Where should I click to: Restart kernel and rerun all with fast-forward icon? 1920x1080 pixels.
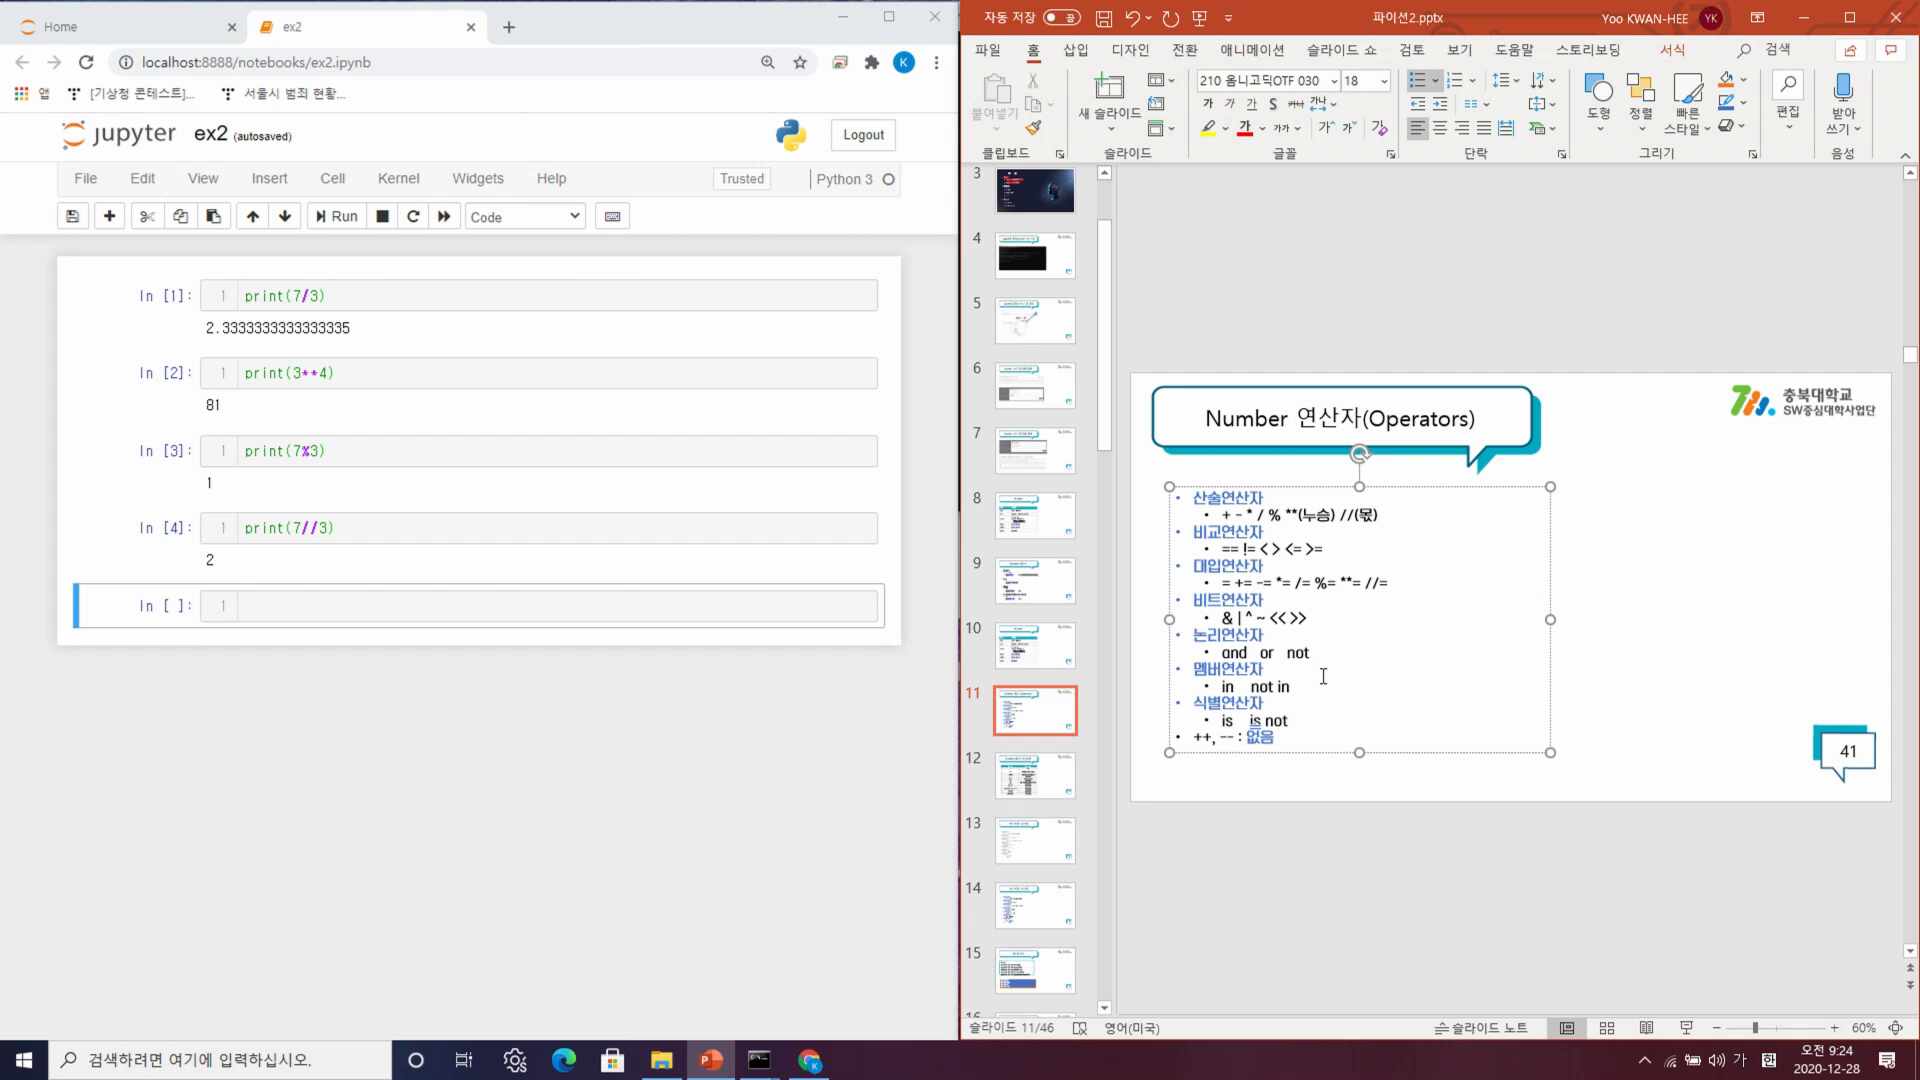tap(444, 216)
